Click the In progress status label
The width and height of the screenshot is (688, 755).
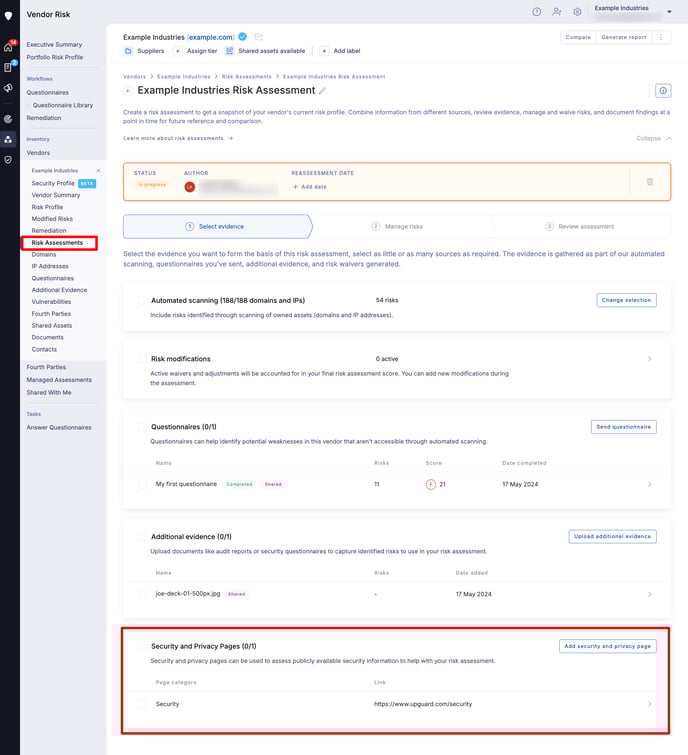[152, 185]
